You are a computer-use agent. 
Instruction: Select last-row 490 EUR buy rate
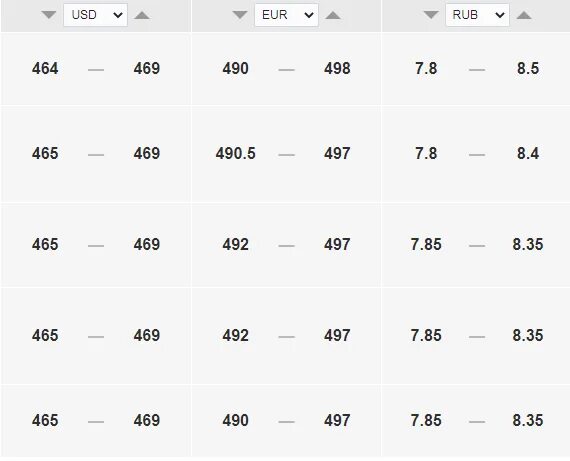[x=236, y=420]
